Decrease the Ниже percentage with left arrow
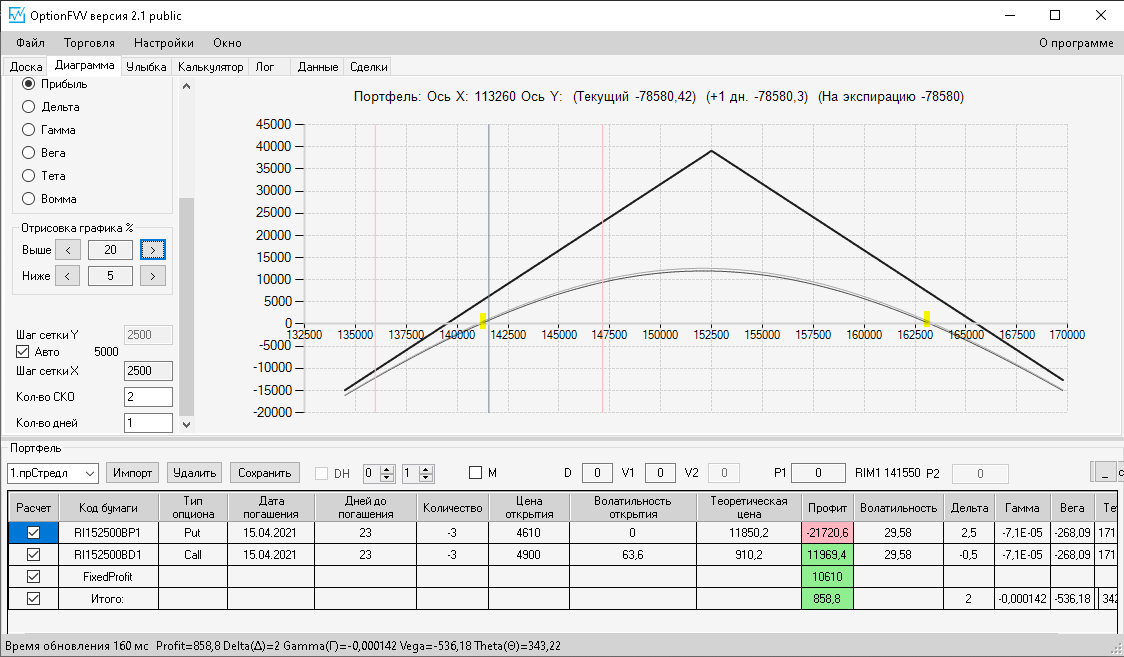Viewport: 1124px width, 657px height. point(67,275)
